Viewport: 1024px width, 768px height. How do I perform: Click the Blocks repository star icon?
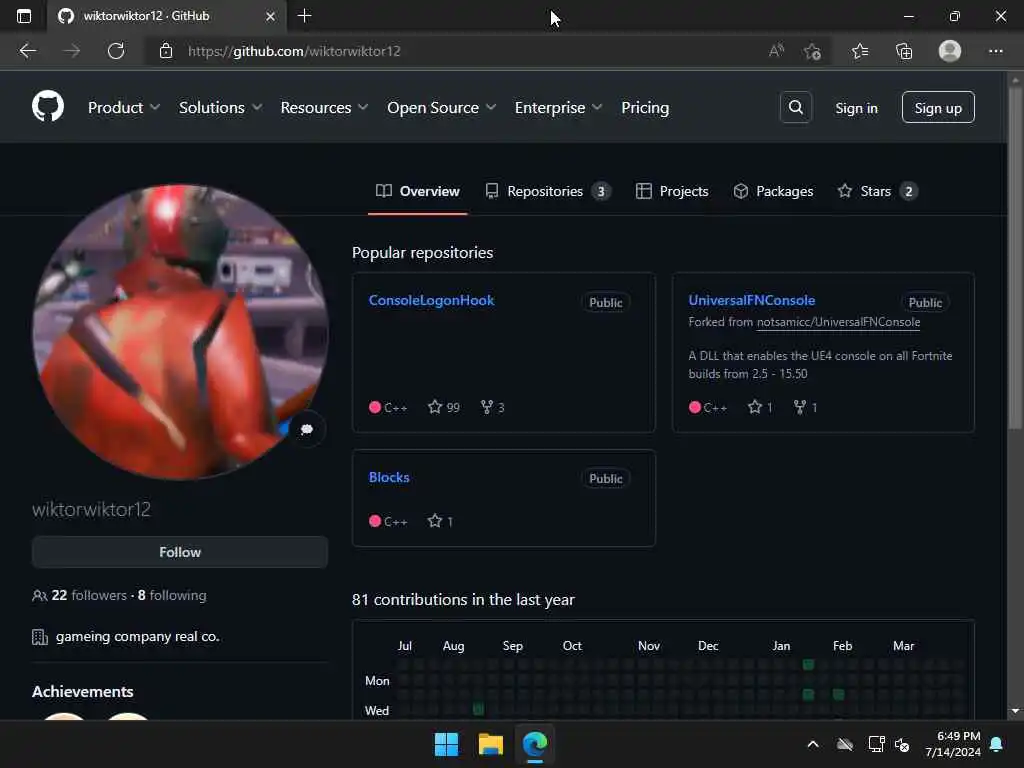pyautogui.click(x=435, y=520)
